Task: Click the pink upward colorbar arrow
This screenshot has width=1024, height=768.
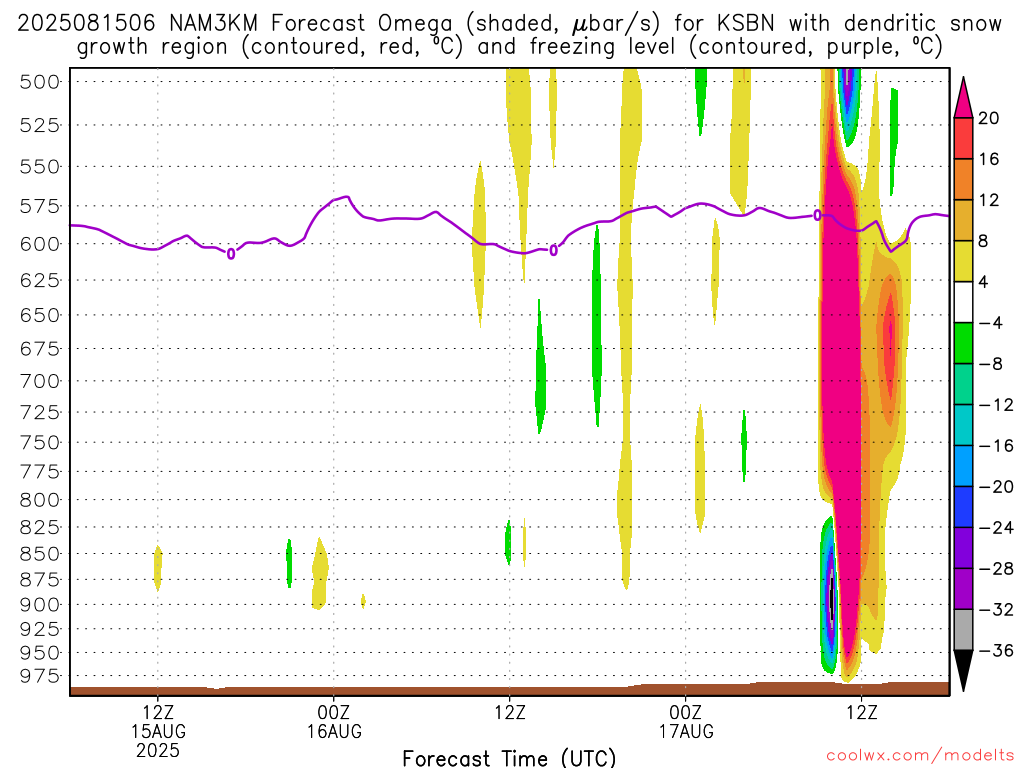Action: [963, 97]
